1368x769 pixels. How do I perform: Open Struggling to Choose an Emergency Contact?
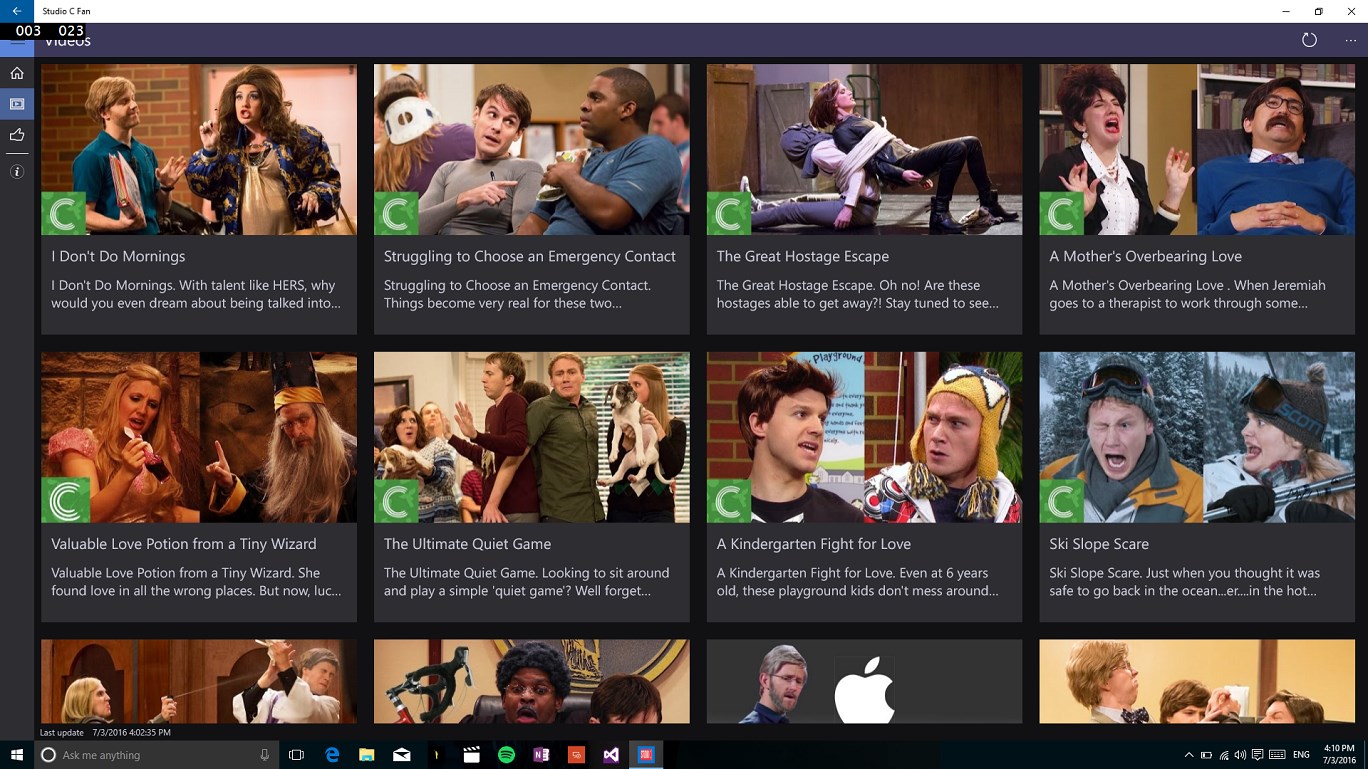point(531,199)
